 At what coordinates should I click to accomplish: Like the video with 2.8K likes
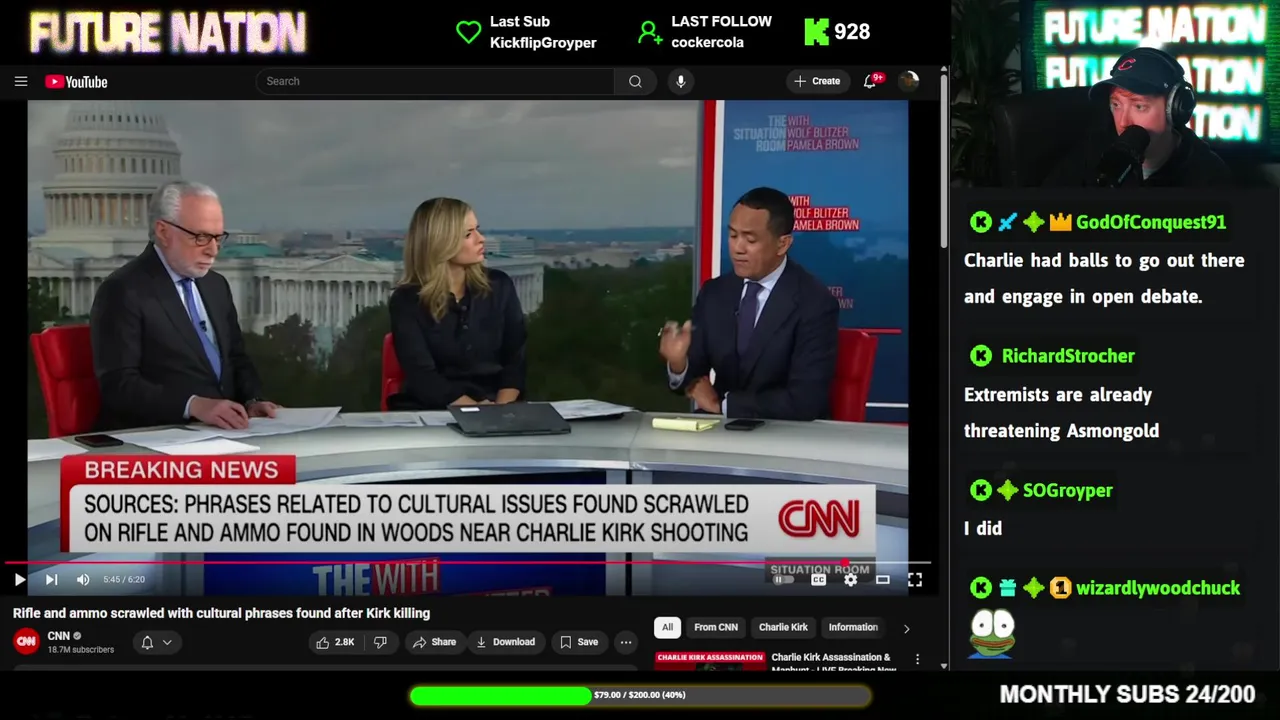tap(336, 642)
